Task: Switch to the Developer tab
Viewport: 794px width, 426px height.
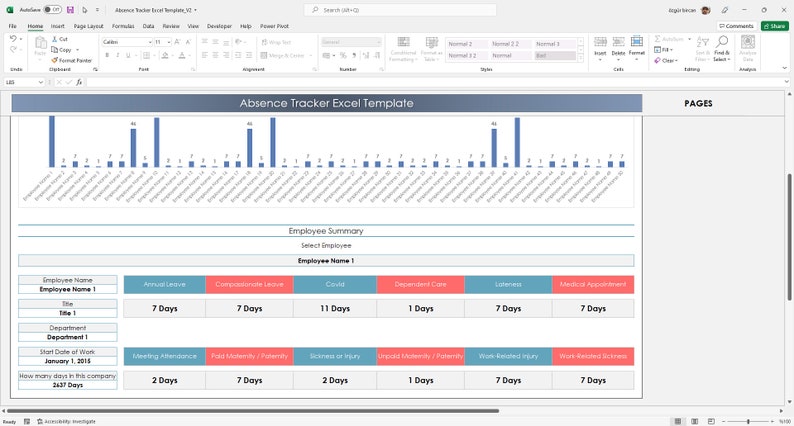Action: [x=219, y=26]
